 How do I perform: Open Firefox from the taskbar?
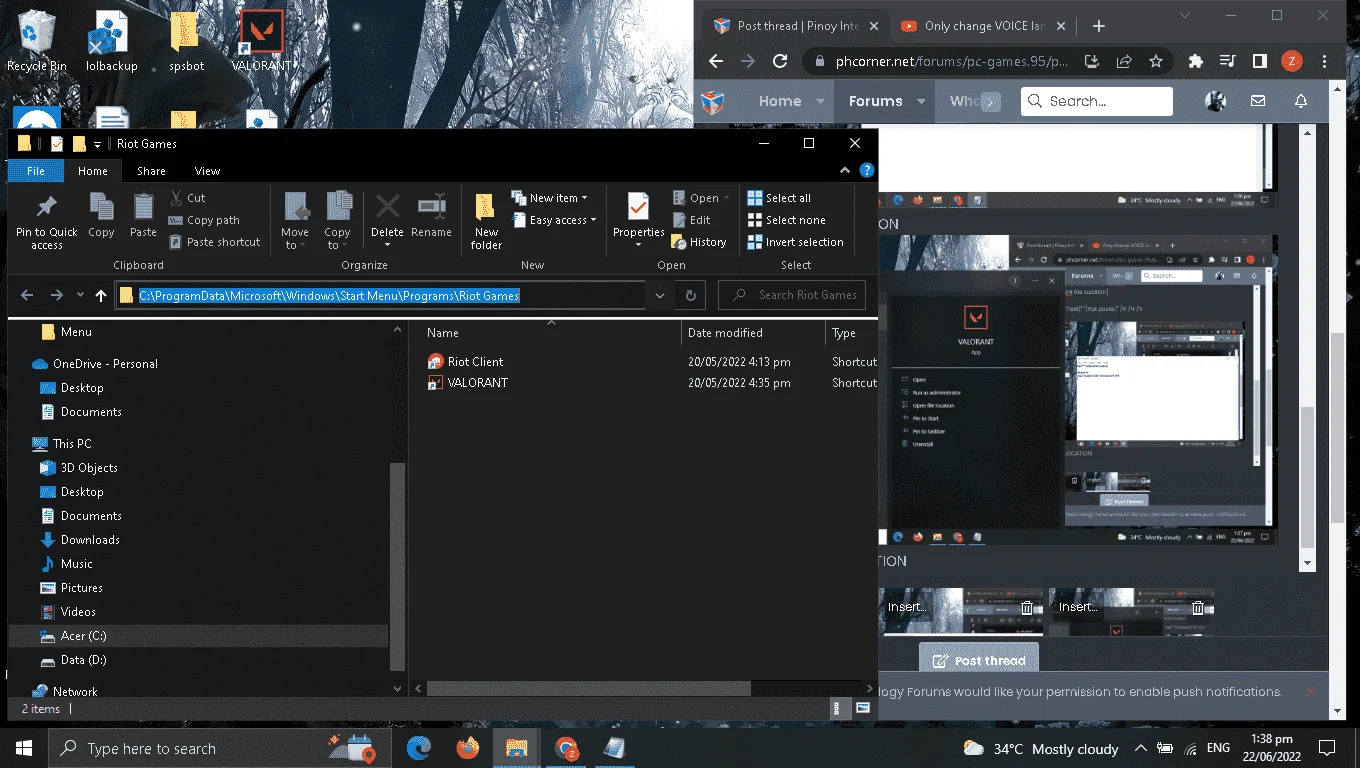point(467,748)
